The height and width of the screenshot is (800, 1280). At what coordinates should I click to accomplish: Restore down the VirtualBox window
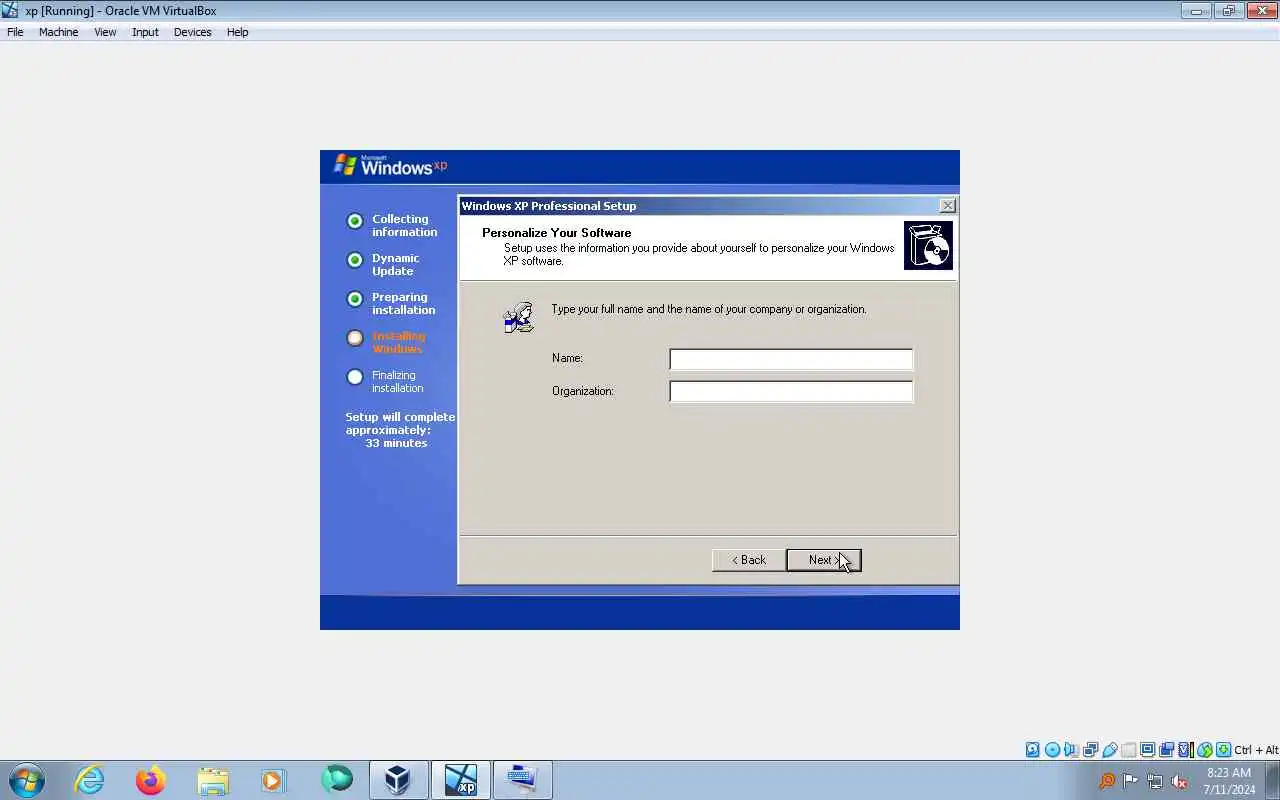click(1229, 11)
